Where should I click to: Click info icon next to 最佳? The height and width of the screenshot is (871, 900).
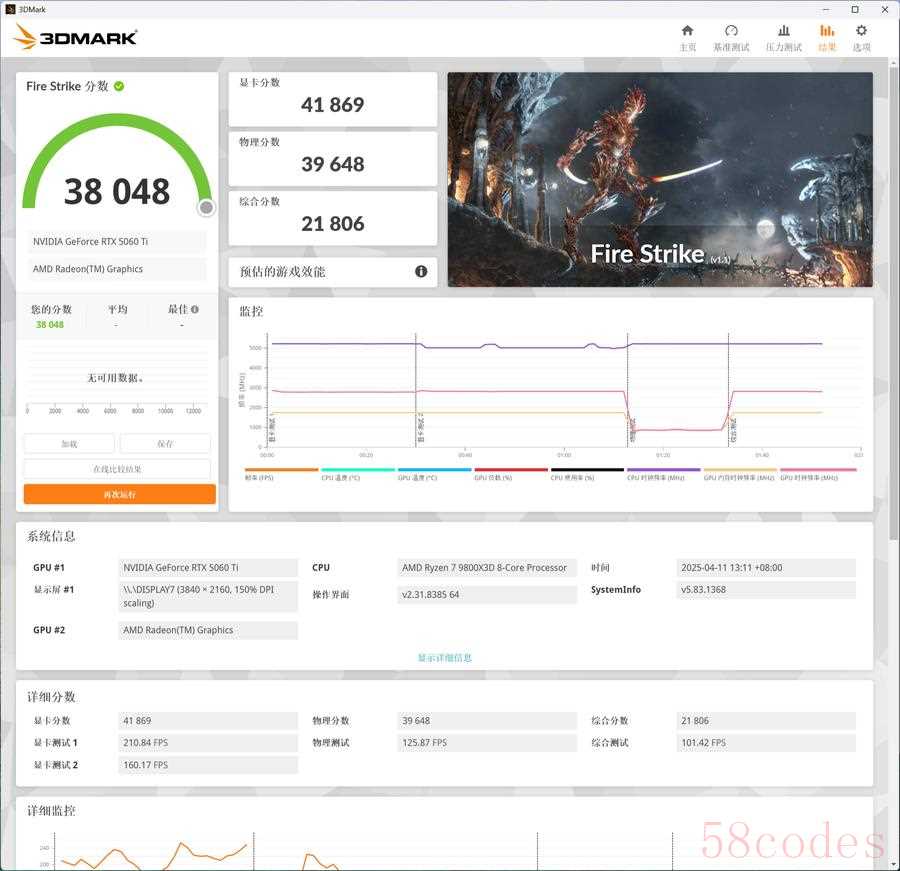point(195,310)
